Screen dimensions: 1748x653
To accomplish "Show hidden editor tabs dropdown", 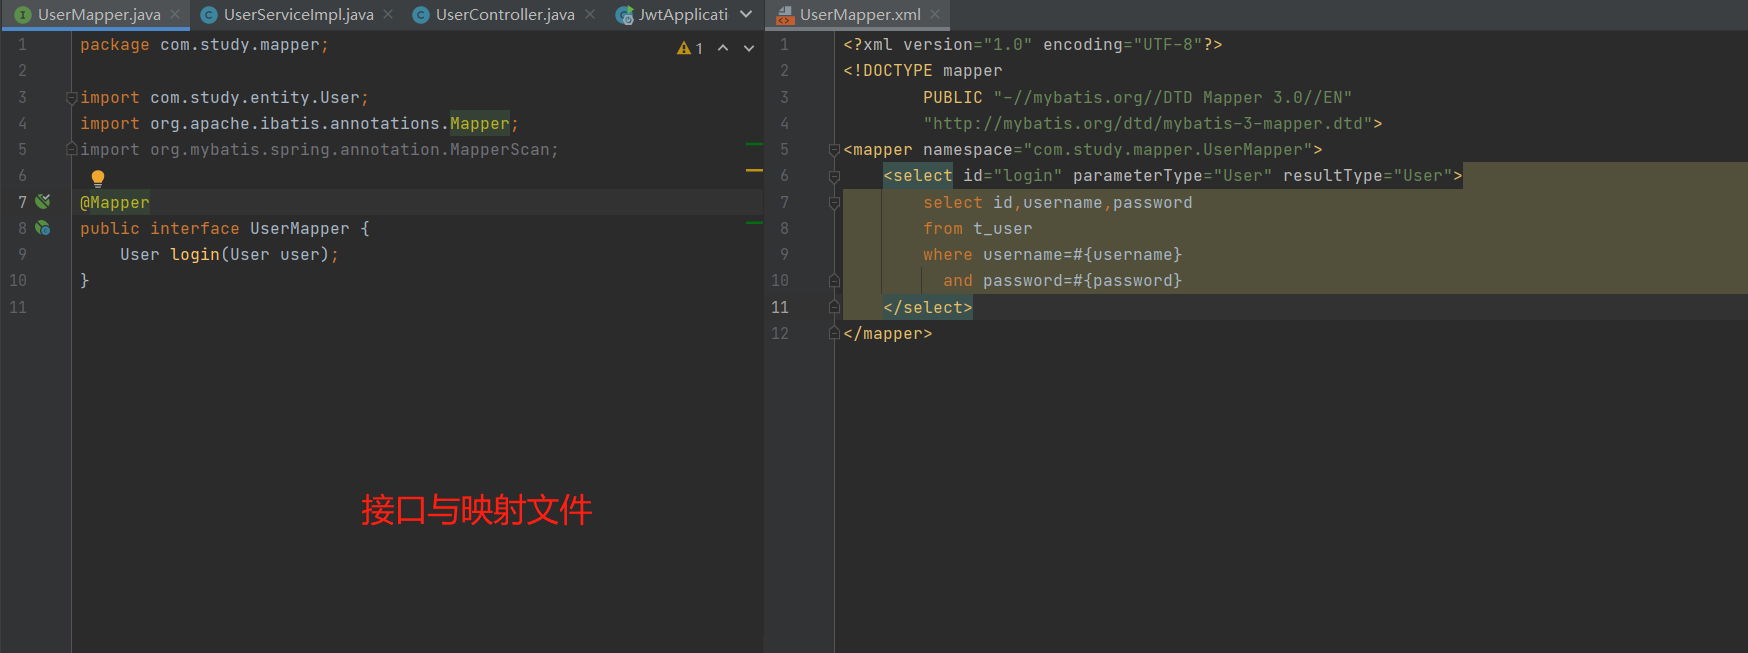I will (746, 14).
